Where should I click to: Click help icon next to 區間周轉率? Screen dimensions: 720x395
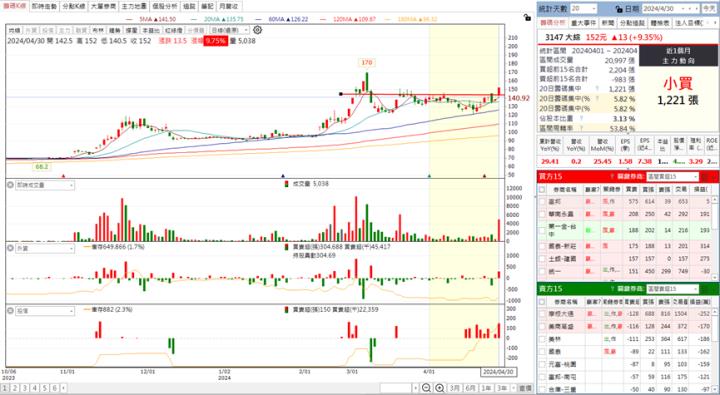pyautogui.click(x=582, y=129)
